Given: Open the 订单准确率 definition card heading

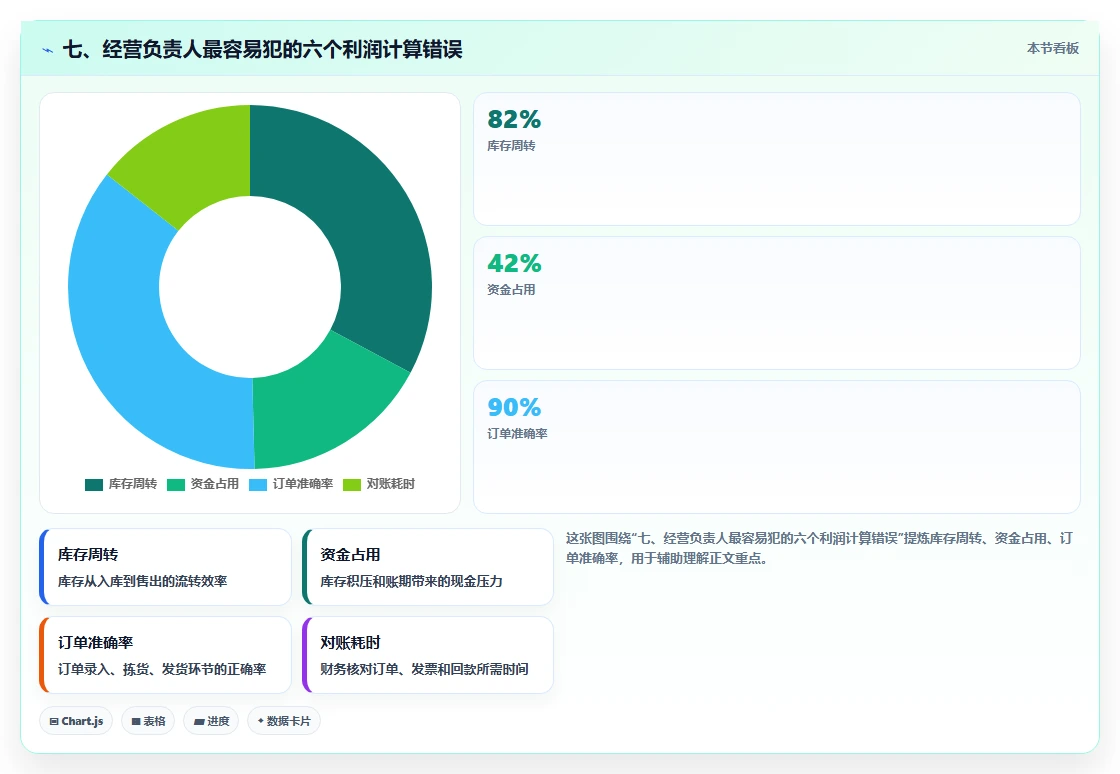Looking at the screenshot, I should tap(96, 643).
